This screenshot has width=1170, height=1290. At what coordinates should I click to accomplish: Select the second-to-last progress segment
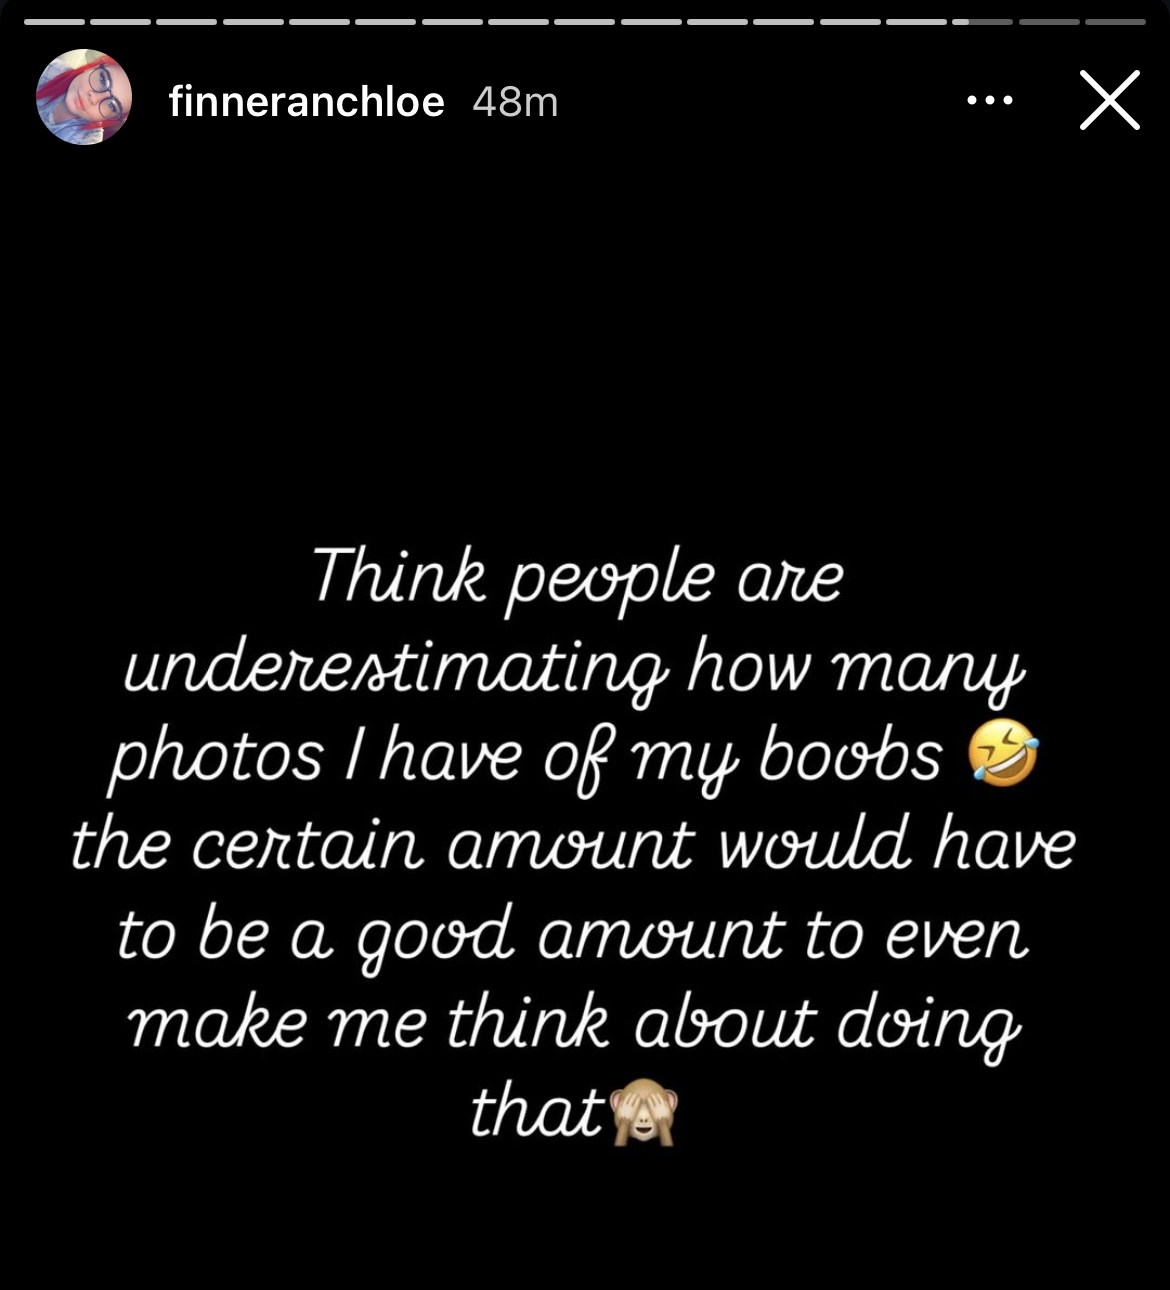1049,21
